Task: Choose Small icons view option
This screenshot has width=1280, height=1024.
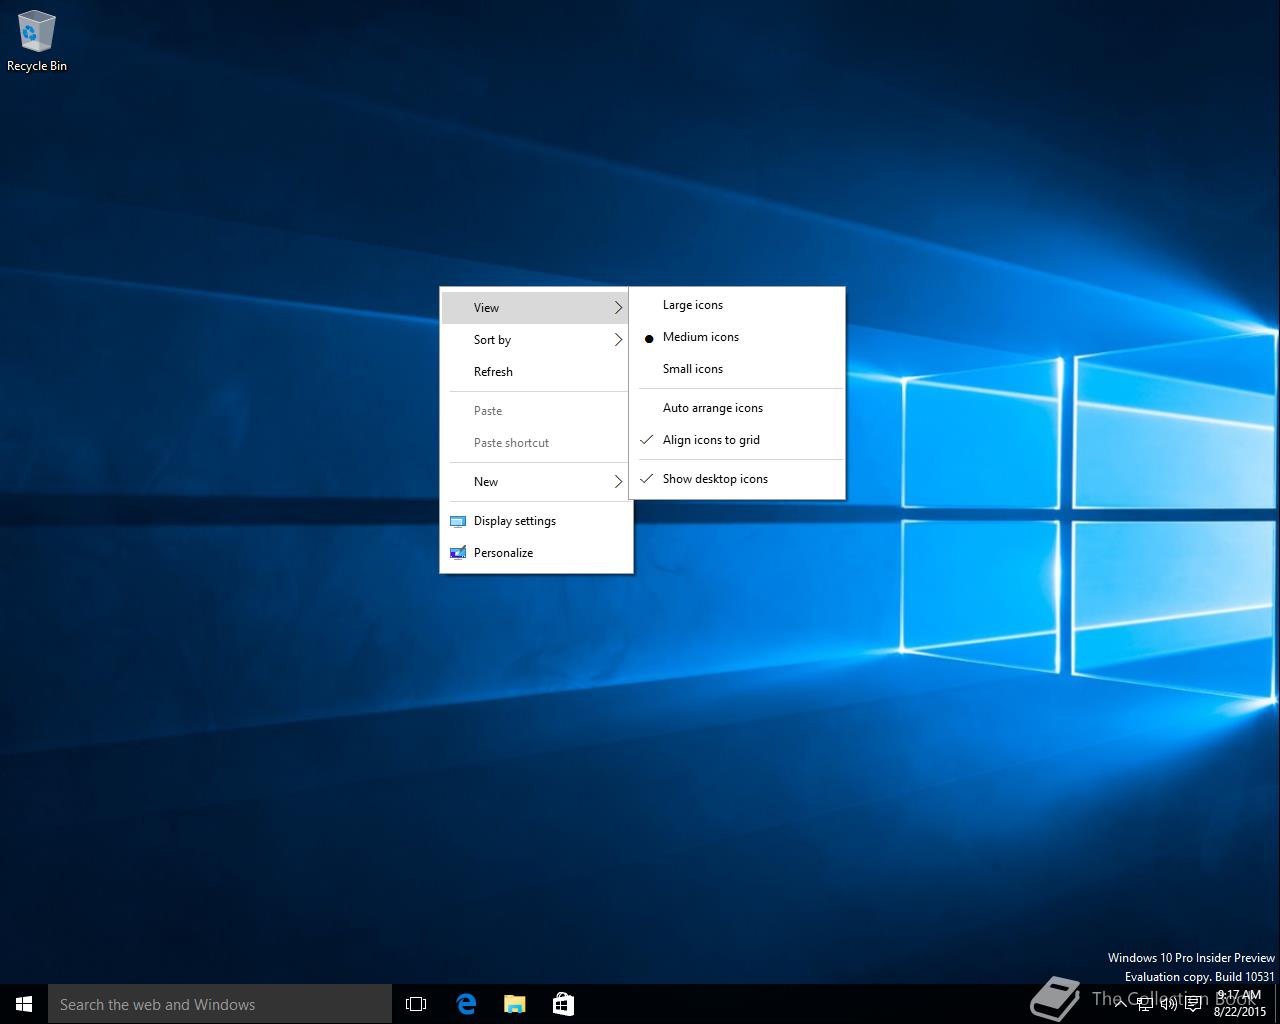Action: click(692, 369)
